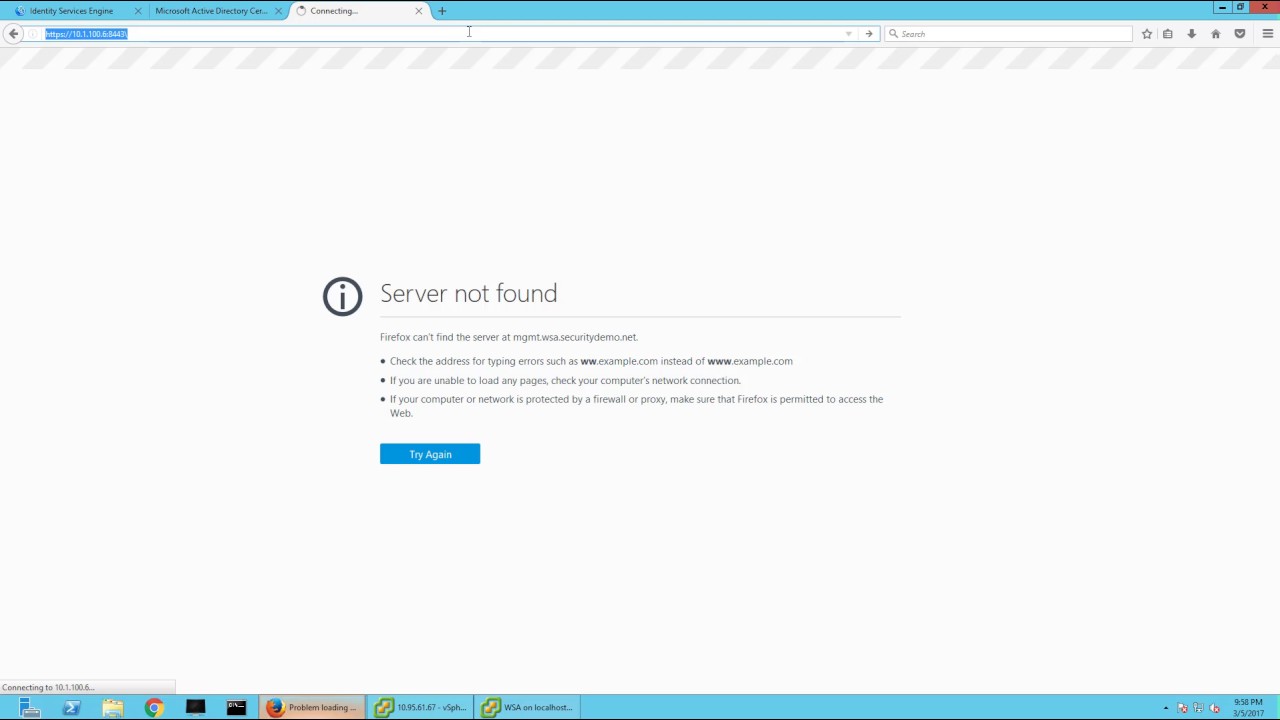Click the site identity info icon
1280x720 pixels.
tap(33, 34)
